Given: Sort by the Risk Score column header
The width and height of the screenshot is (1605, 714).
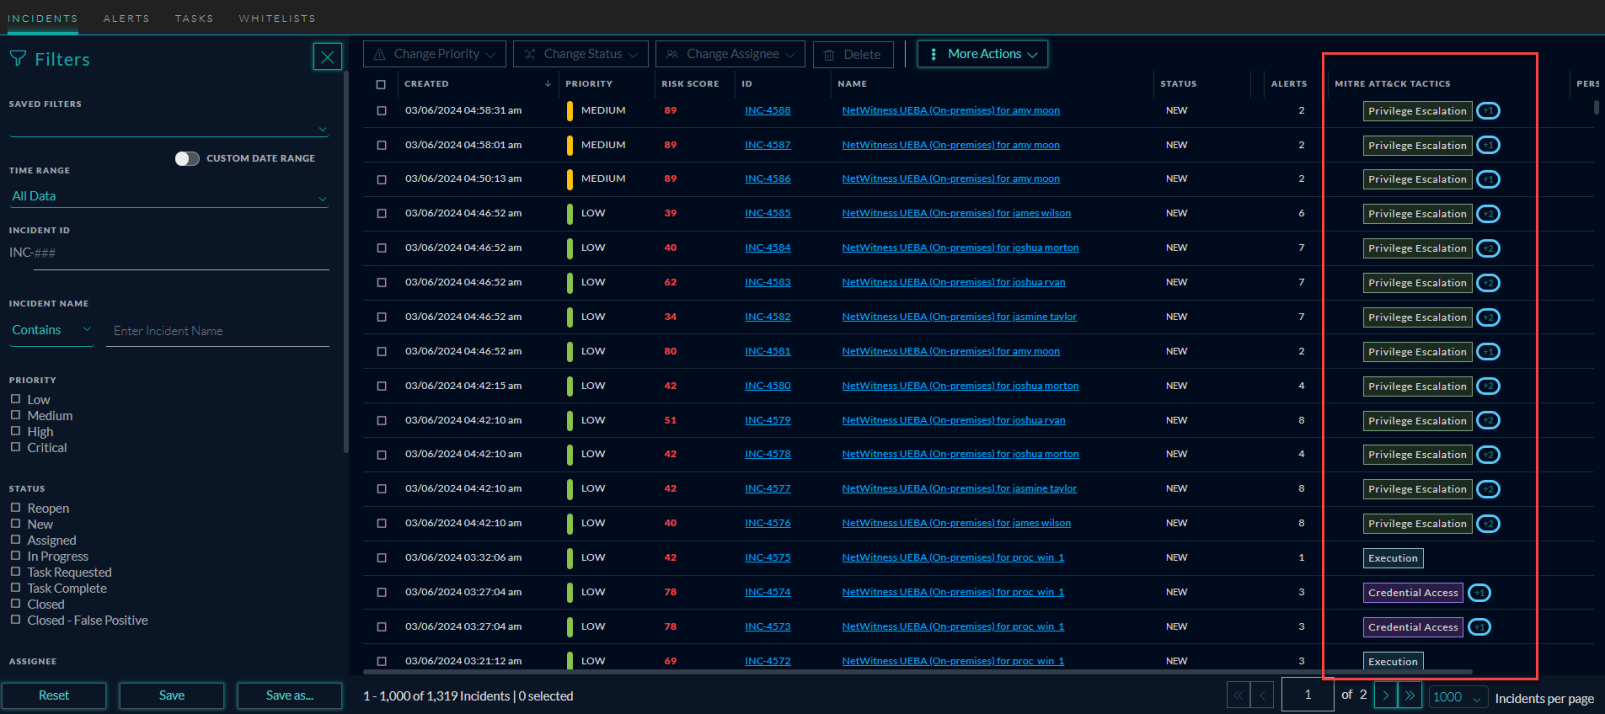Looking at the screenshot, I should tap(690, 84).
